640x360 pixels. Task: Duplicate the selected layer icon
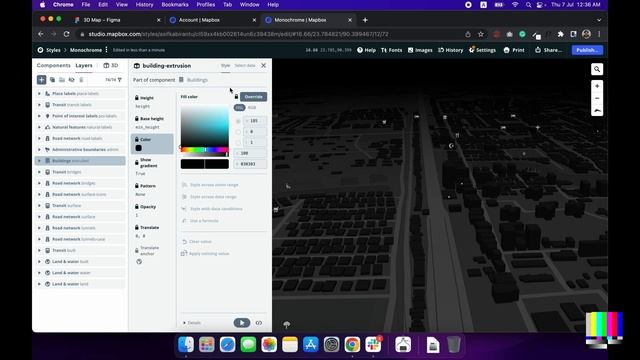point(52,80)
